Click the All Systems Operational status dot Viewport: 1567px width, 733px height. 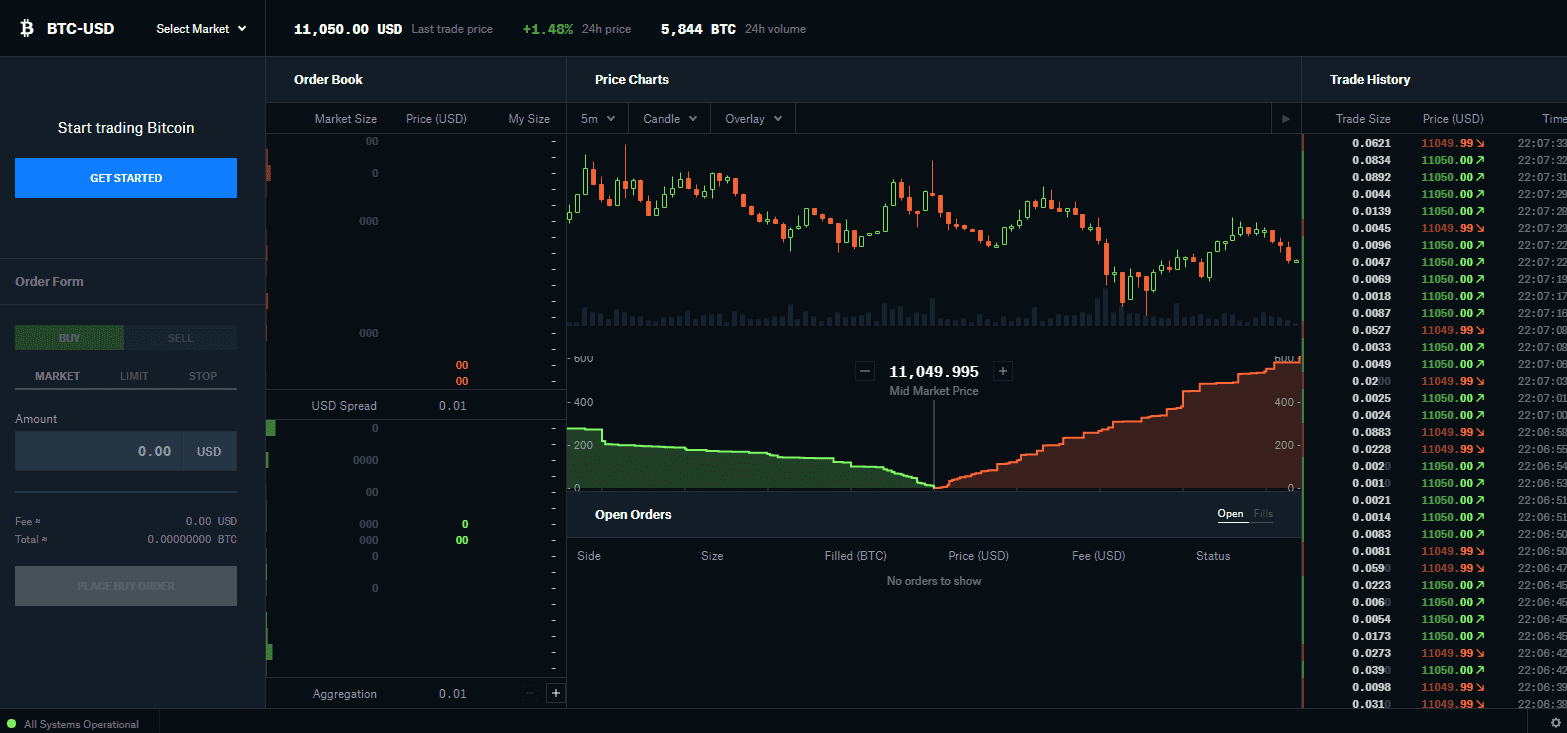click(x=9, y=724)
